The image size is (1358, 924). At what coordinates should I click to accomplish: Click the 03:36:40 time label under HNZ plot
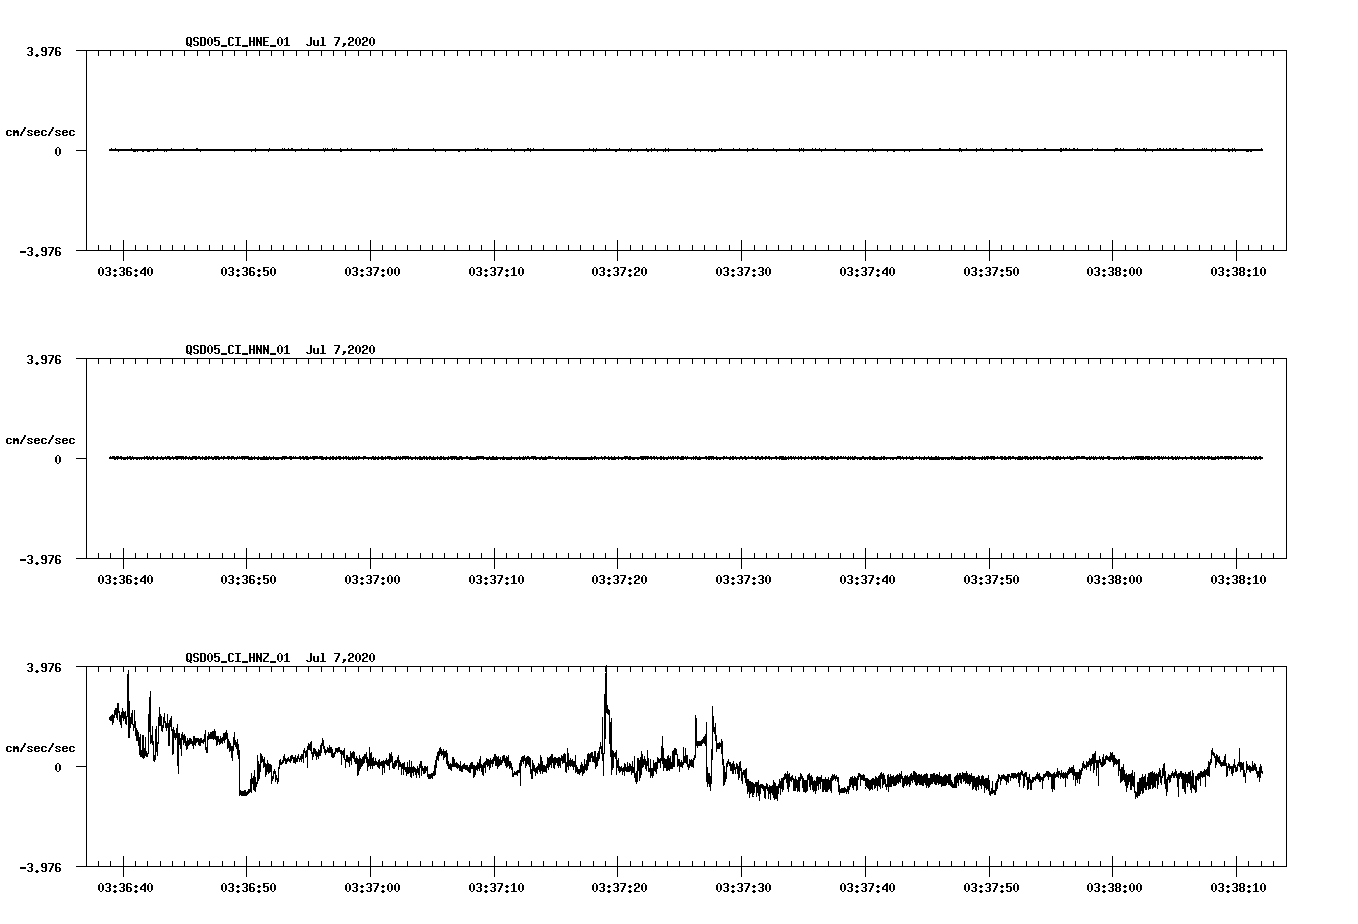125,888
